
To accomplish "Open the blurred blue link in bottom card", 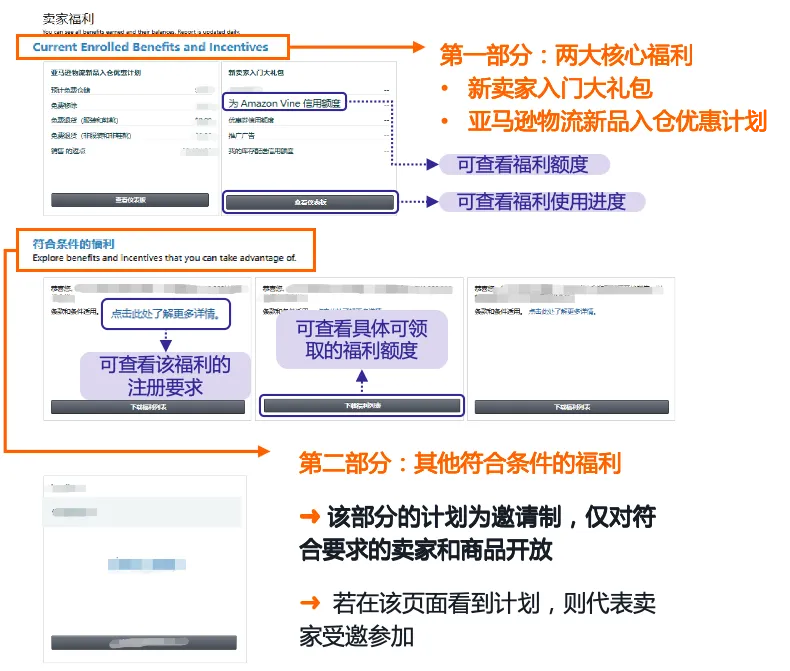I will tap(147, 564).
